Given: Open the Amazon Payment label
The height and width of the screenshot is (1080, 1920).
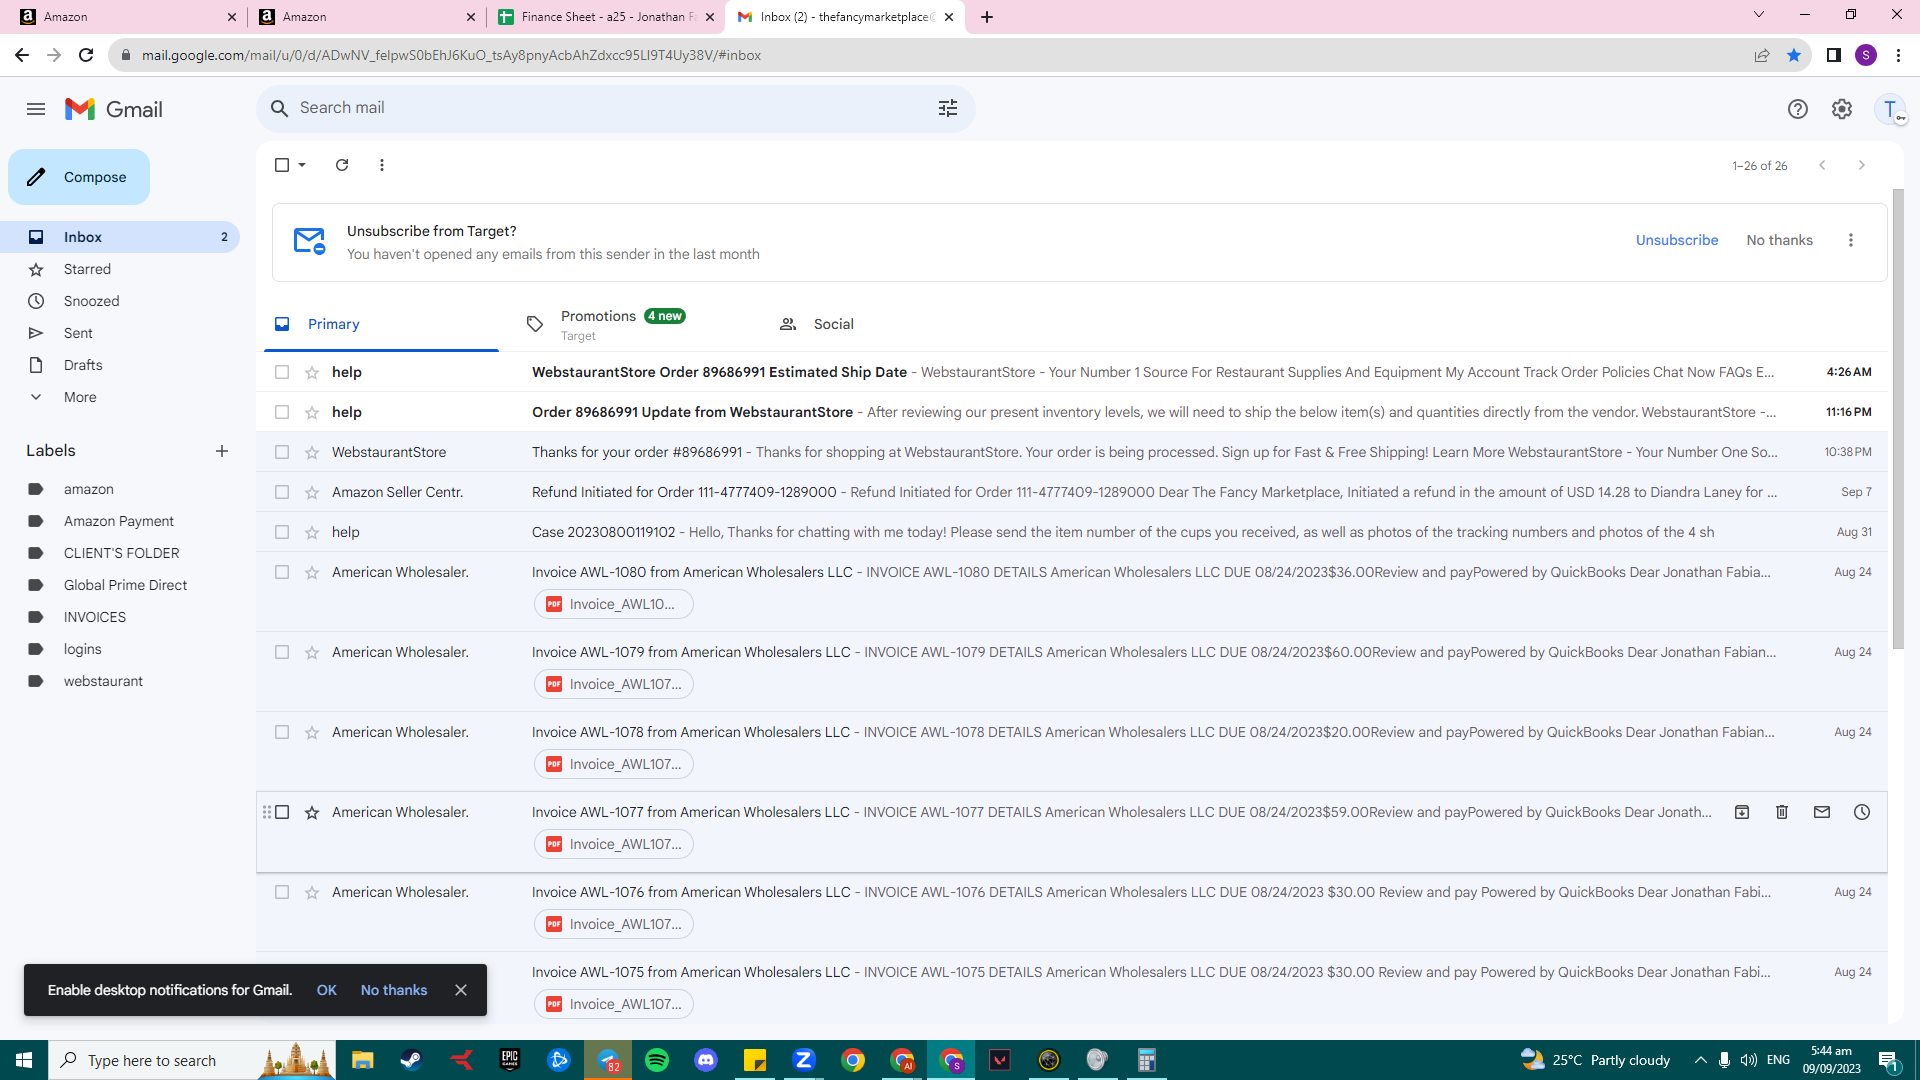Looking at the screenshot, I should (120, 521).
